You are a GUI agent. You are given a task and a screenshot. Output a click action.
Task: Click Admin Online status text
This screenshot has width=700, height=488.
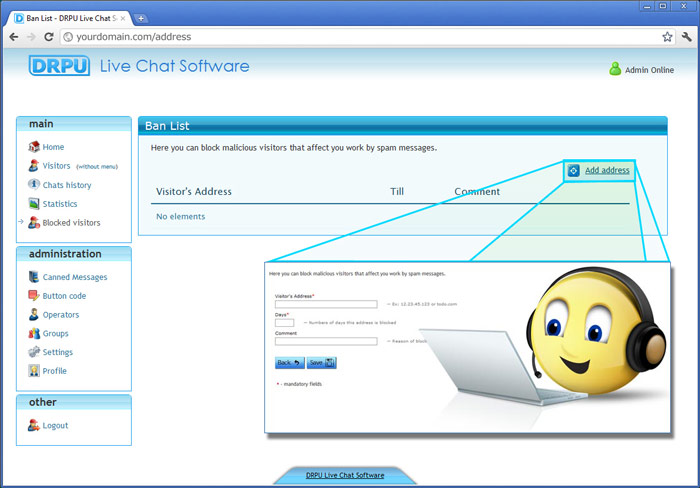(649, 70)
